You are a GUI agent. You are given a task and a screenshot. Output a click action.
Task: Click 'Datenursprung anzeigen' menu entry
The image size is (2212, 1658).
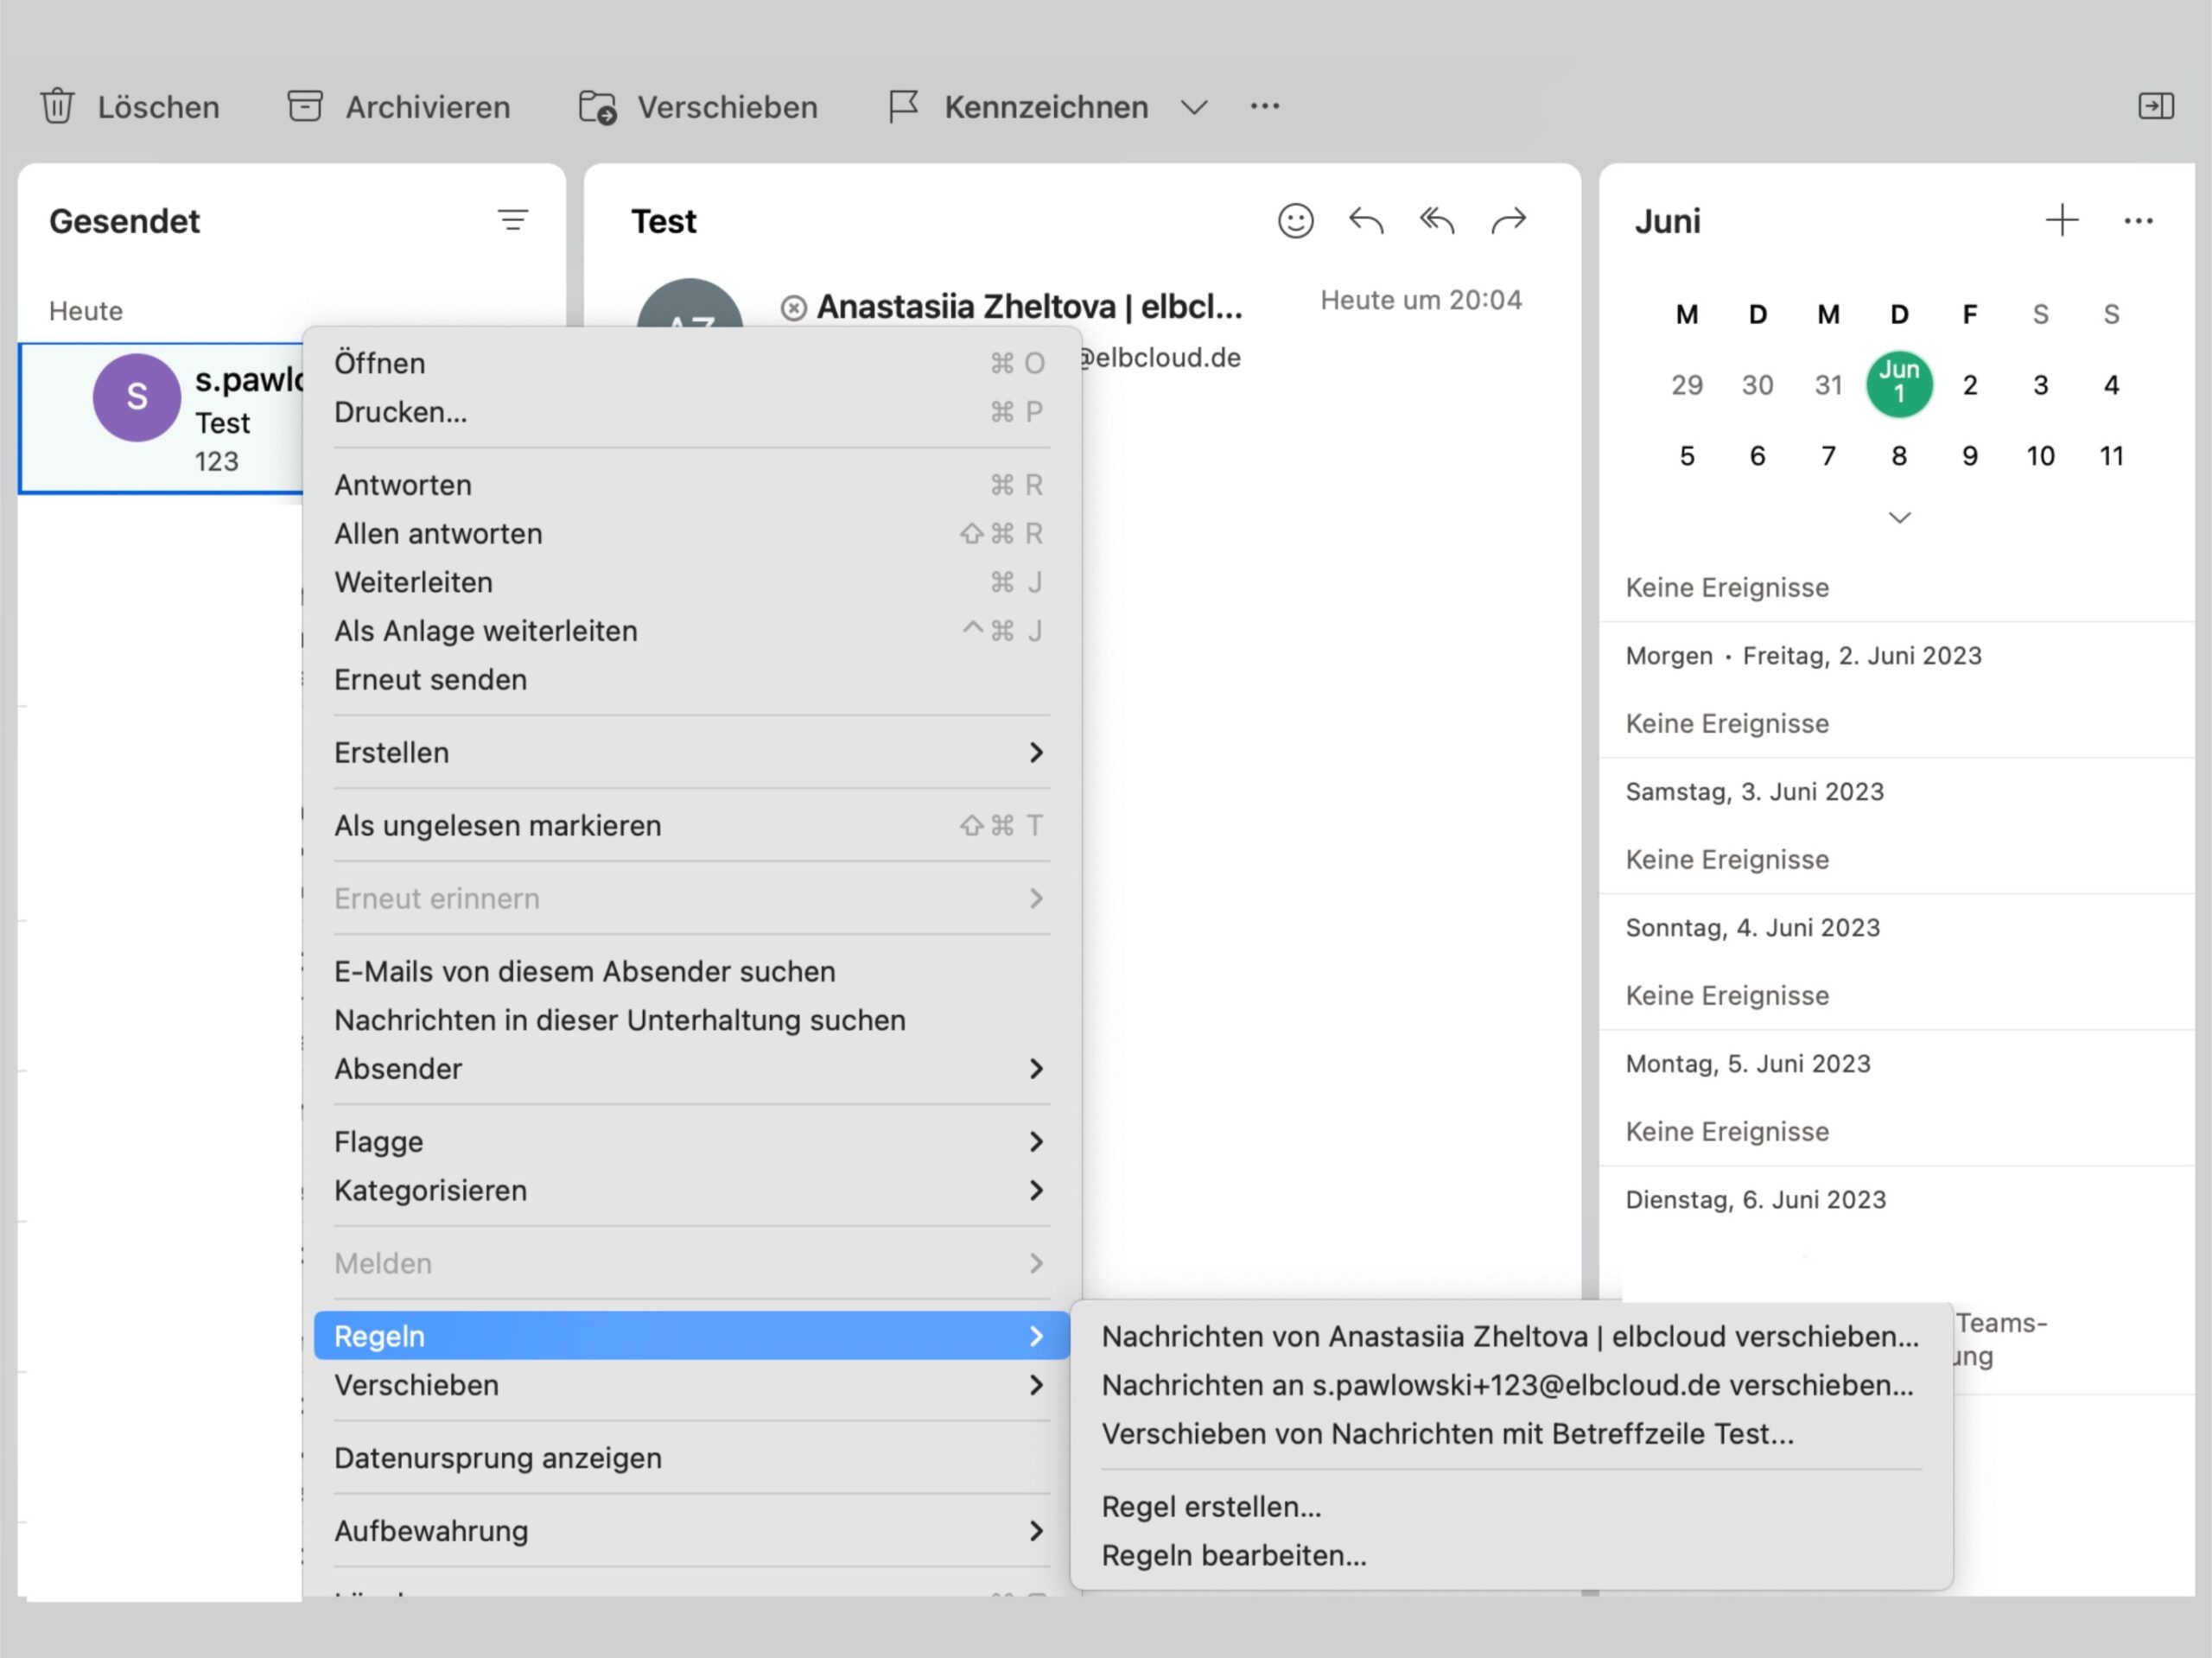[497, 1457]
